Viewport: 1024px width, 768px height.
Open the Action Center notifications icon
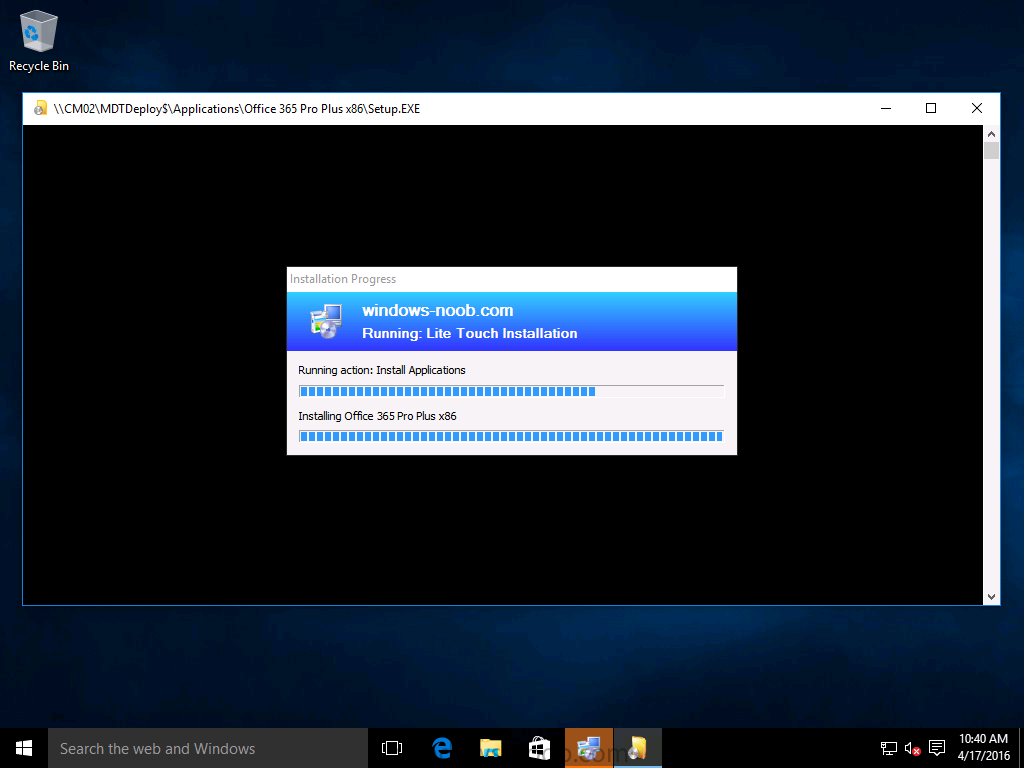pyautogui.click(x=937, y=748)
